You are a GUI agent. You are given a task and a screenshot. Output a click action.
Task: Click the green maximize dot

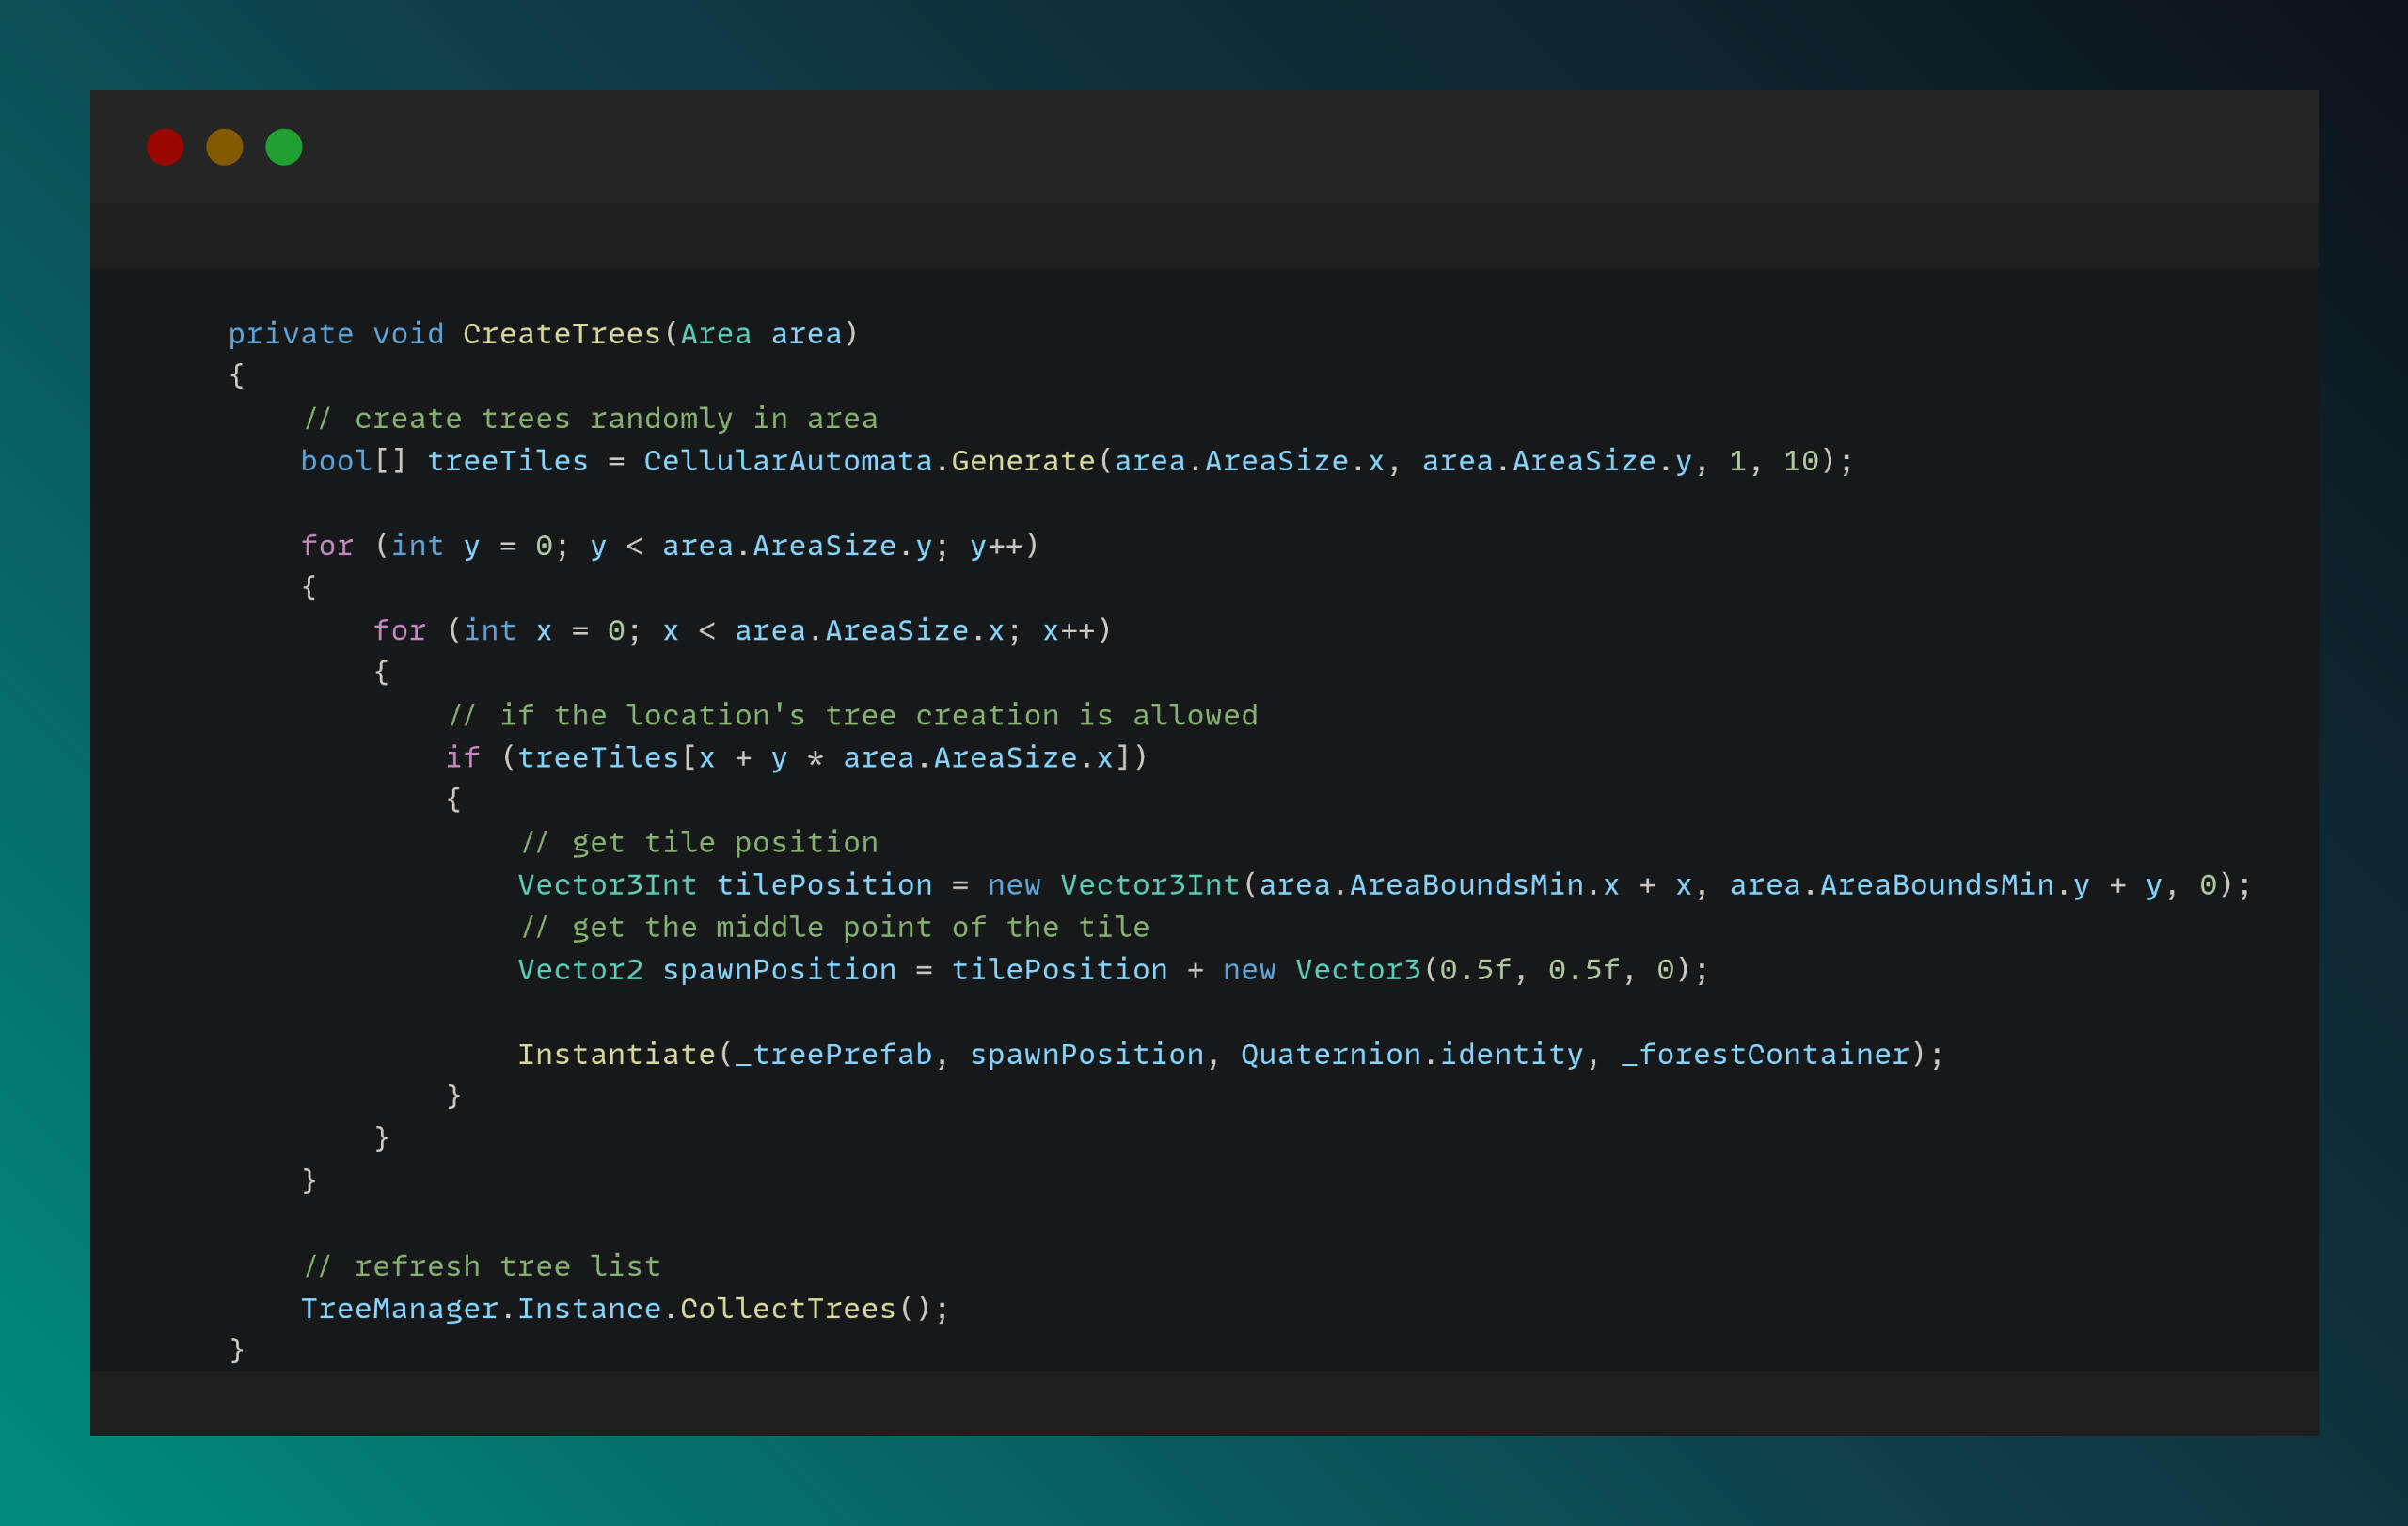pos(284,147)
